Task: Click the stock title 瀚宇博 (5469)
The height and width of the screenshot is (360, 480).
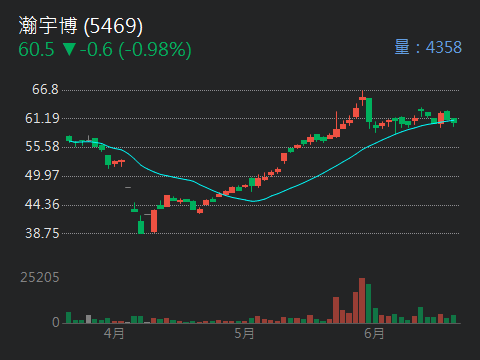Action: (x=81, y=26)
